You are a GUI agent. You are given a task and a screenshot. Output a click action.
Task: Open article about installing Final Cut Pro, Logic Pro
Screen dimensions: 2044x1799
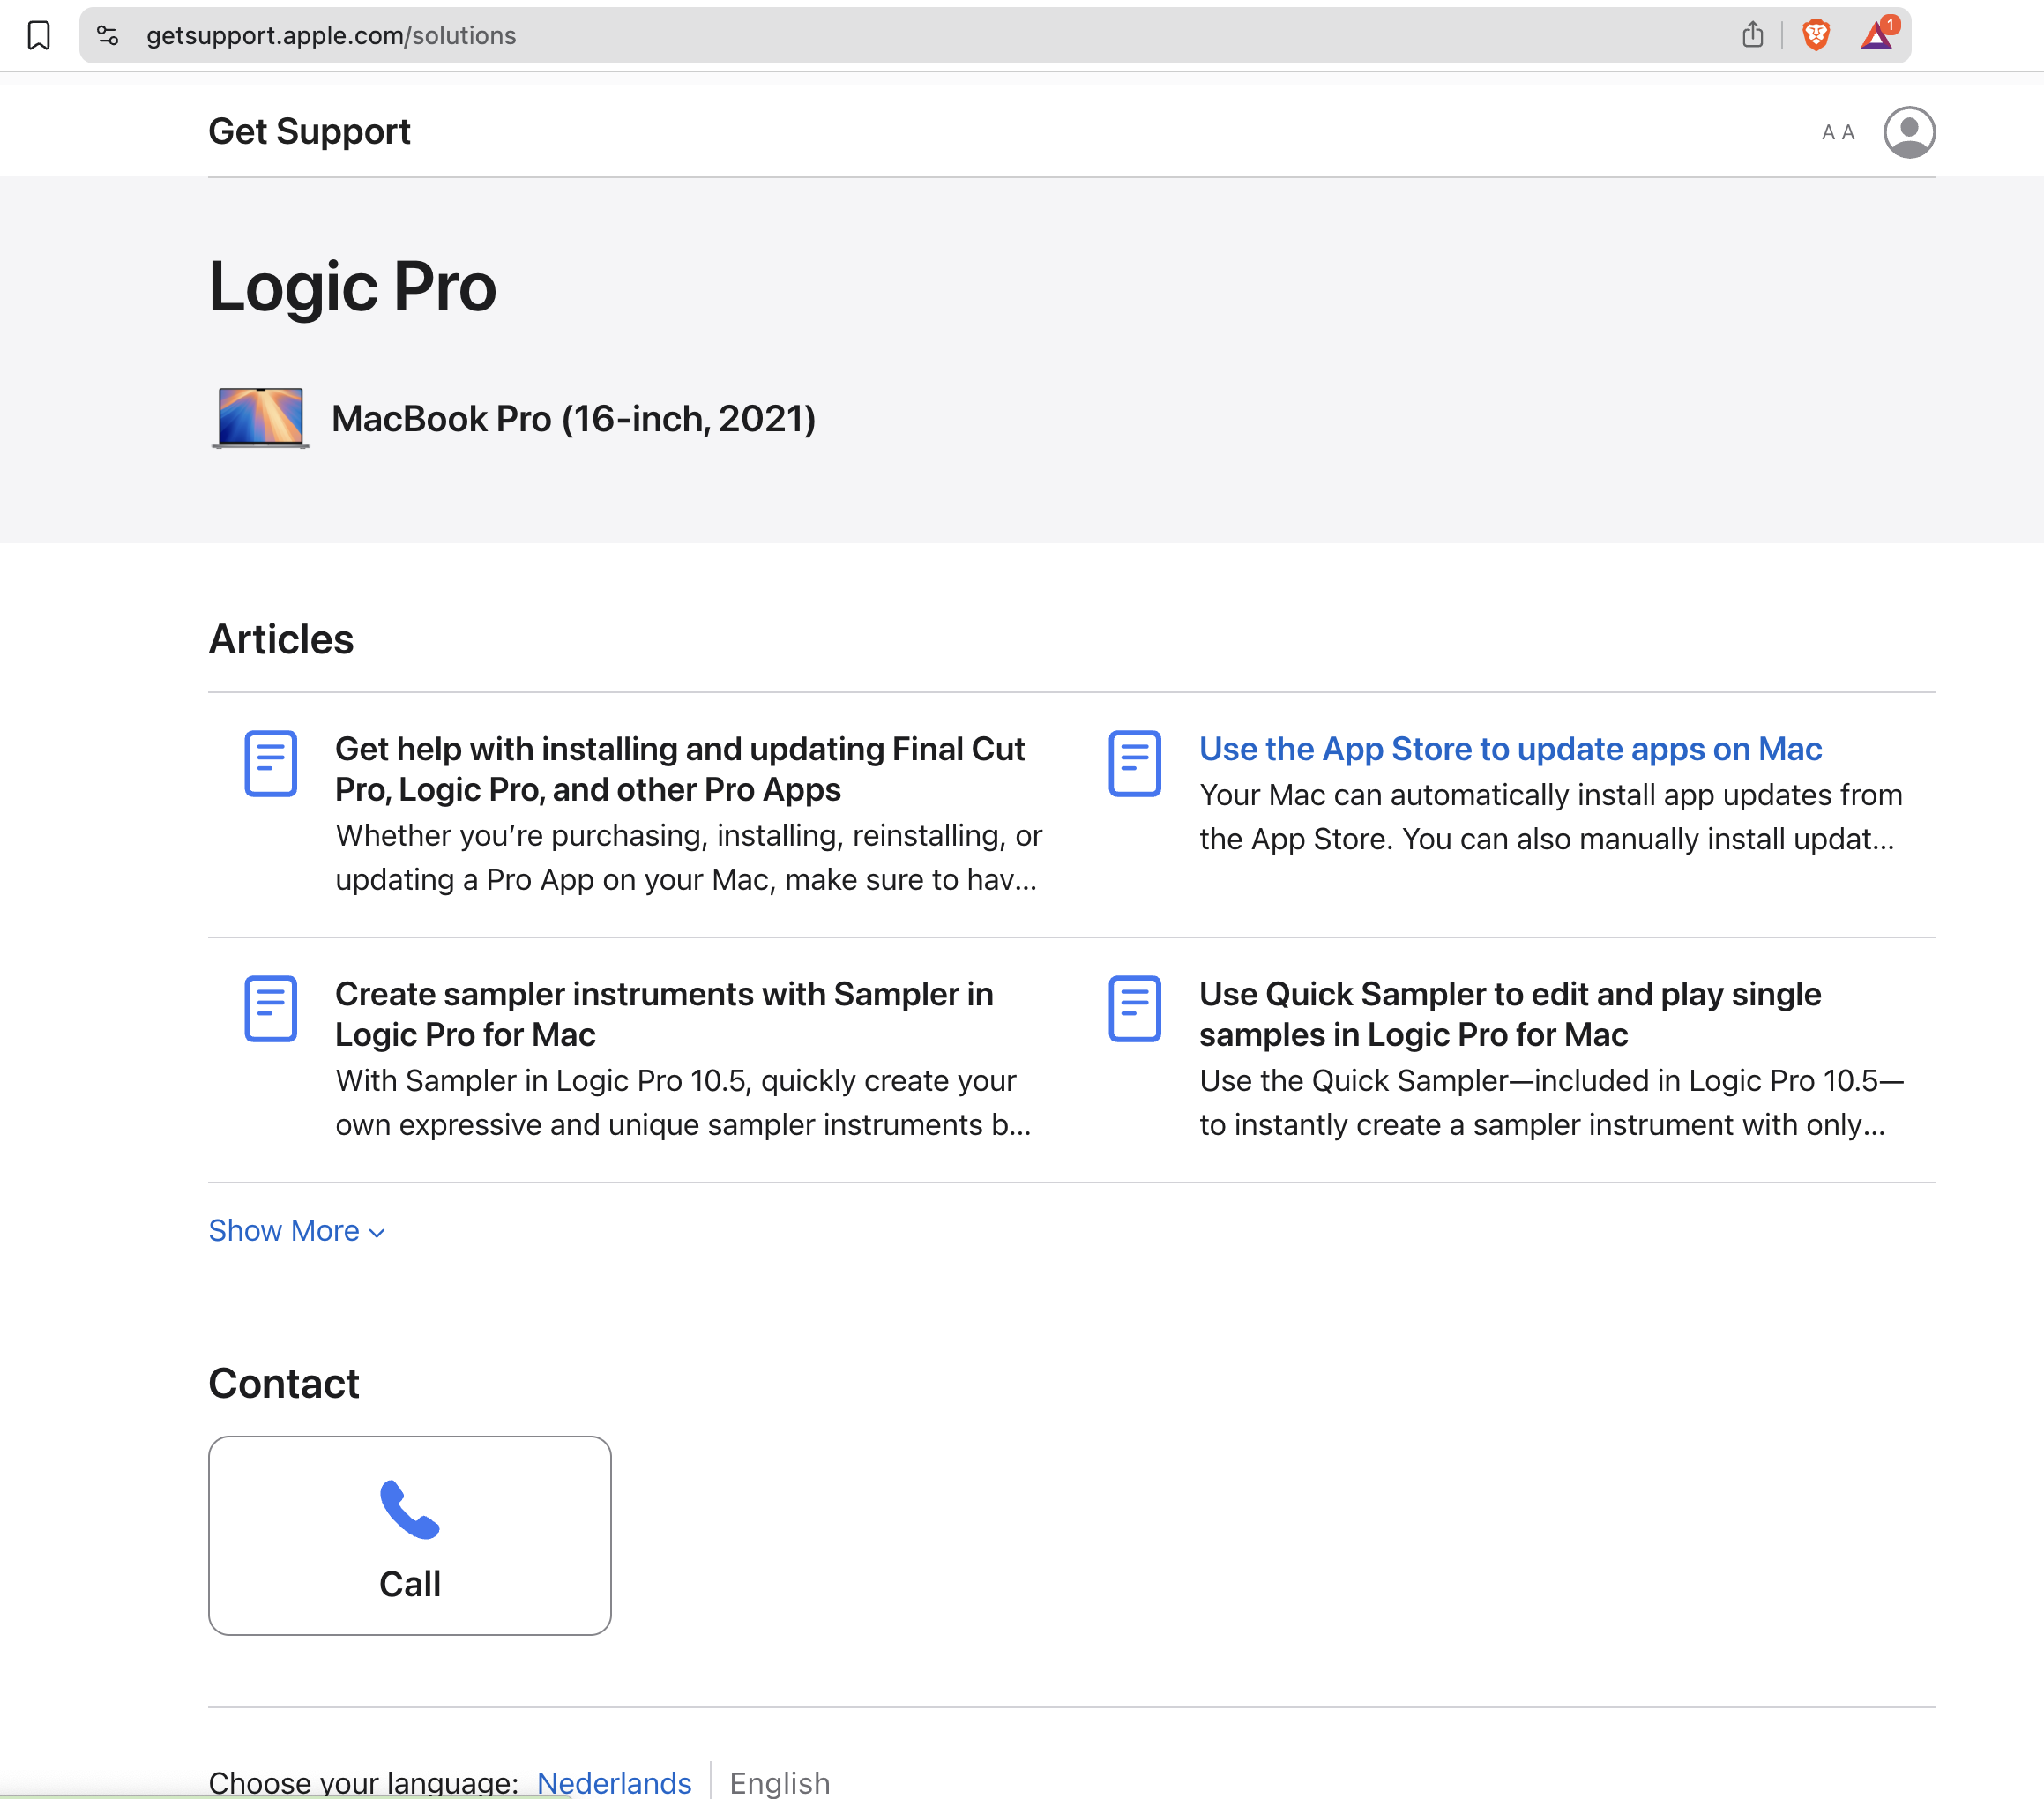[x=679, y=768]
